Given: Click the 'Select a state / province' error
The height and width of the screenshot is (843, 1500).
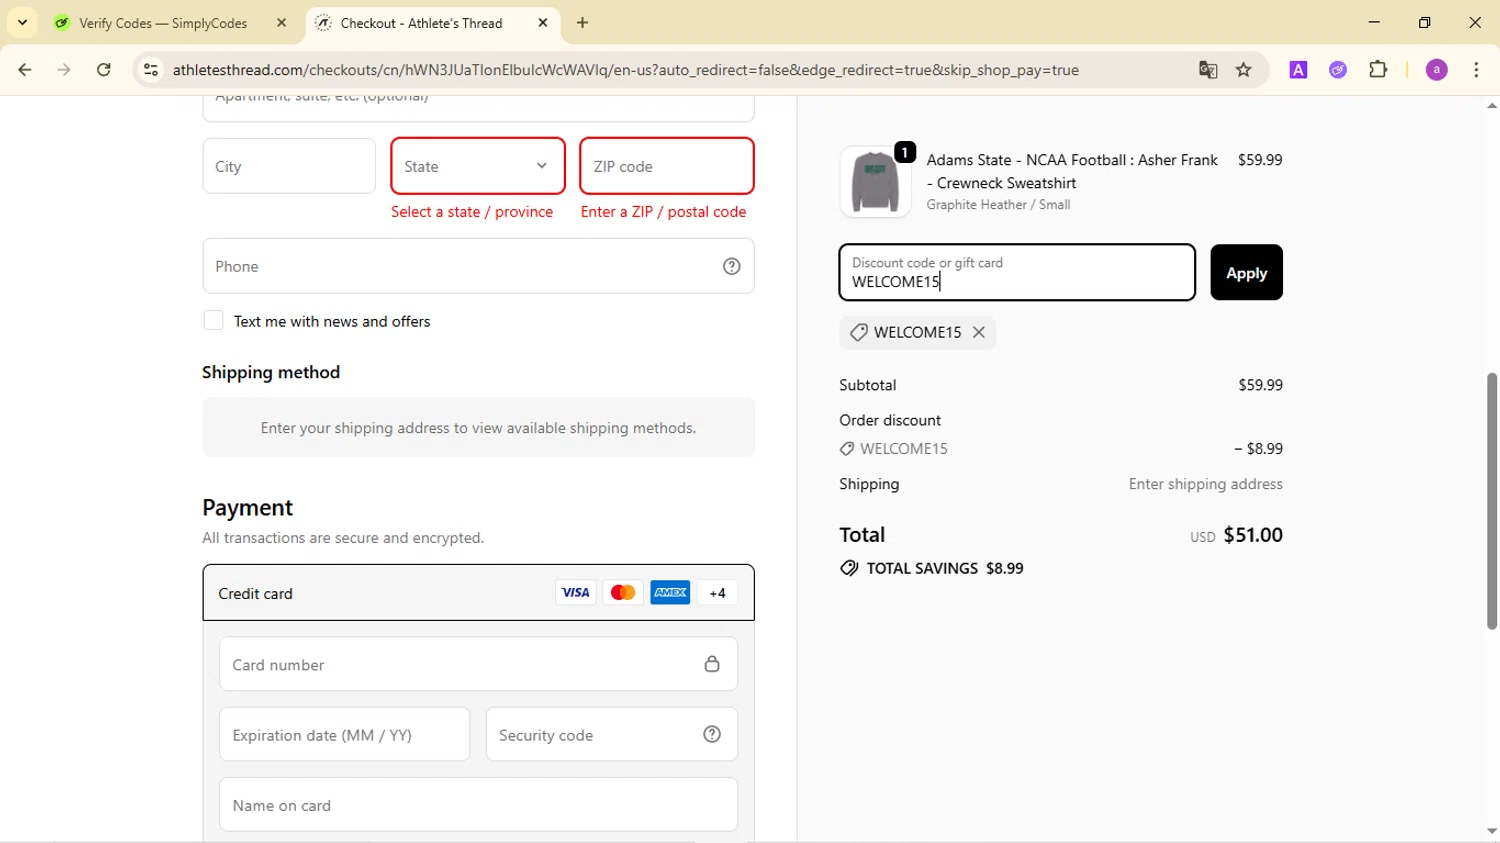Looking at the screenshot, I should click(x=472, y=212).
